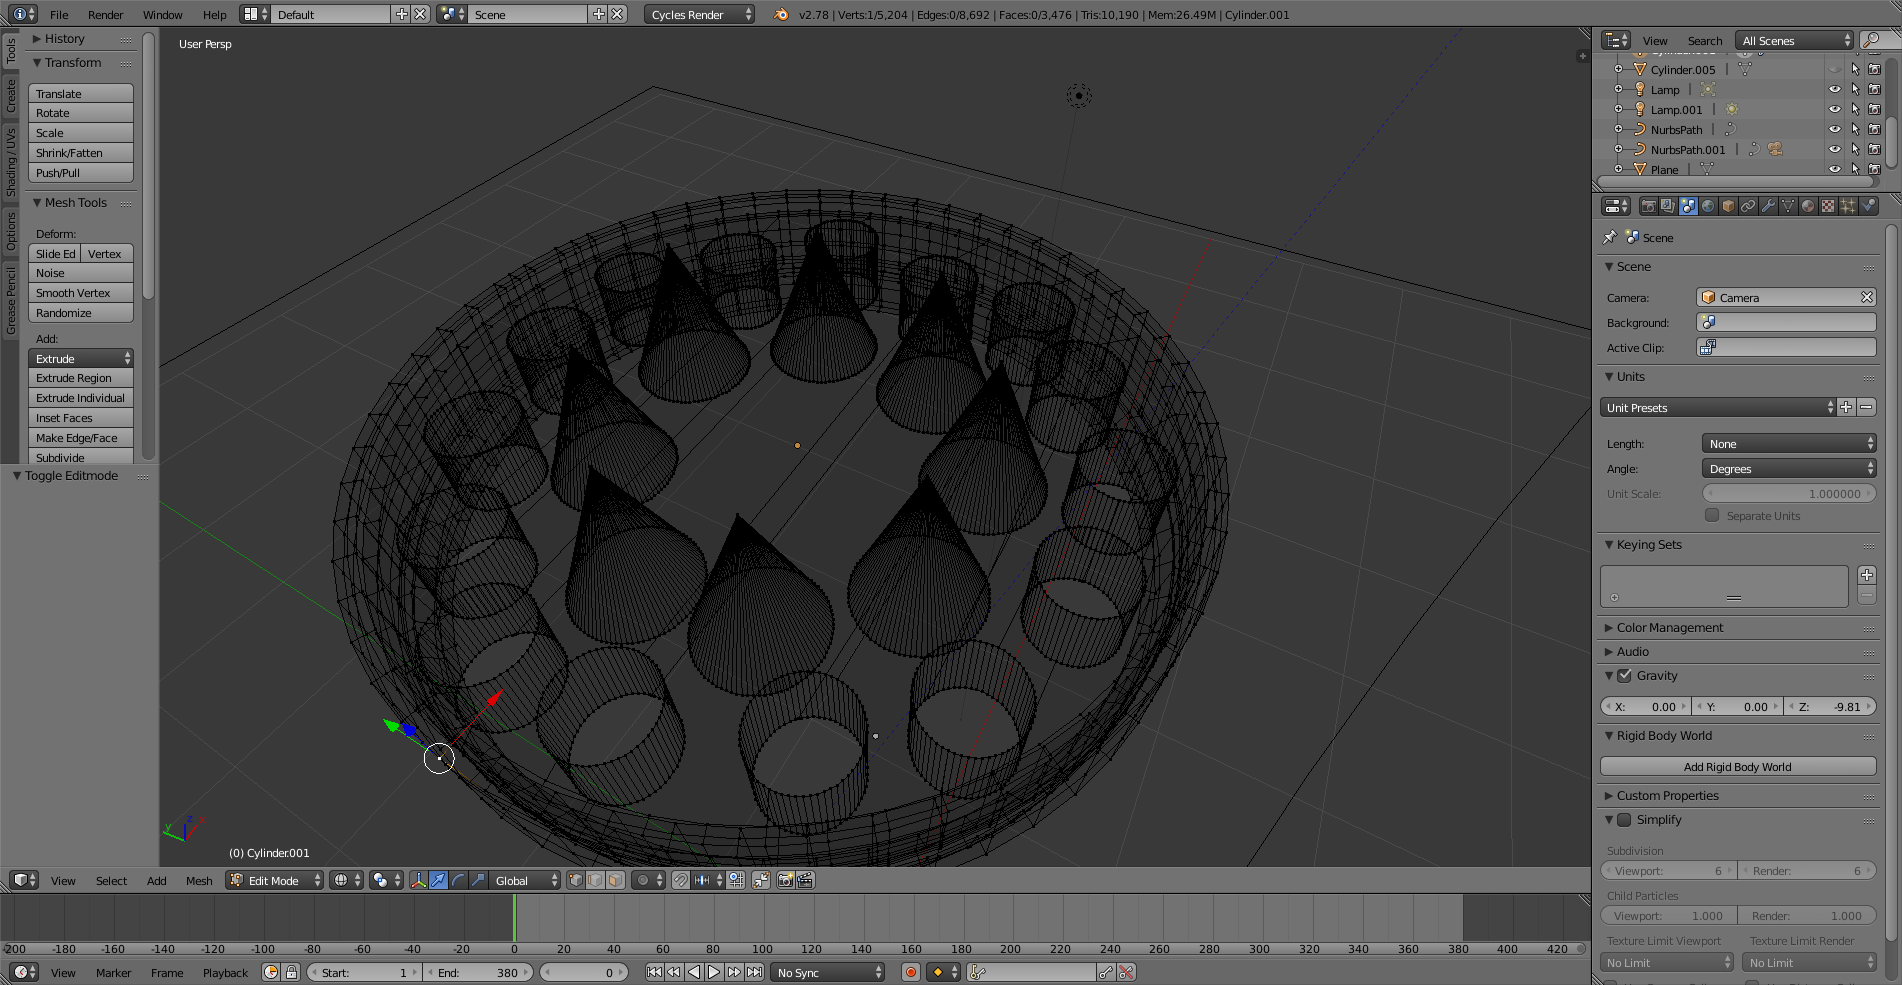Click the Randomize button
Image resolution: width=1902 pixels, height=985 pixels.
(x=81, y=312)
